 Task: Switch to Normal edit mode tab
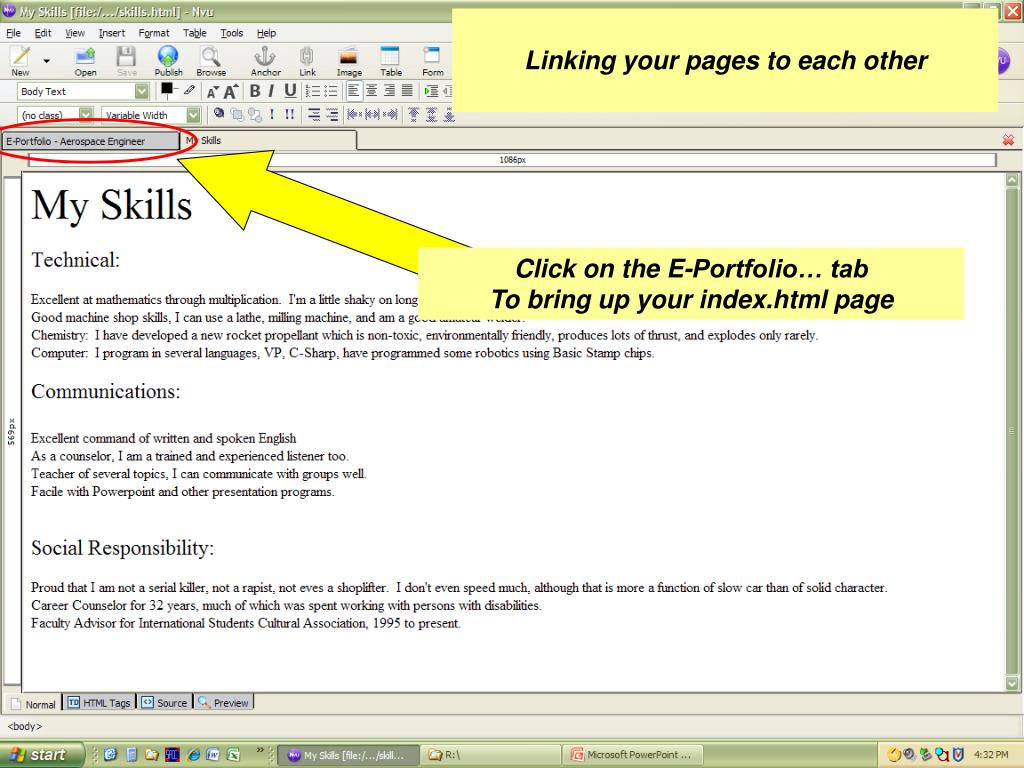pyautogui.click(x=33, y=703)
